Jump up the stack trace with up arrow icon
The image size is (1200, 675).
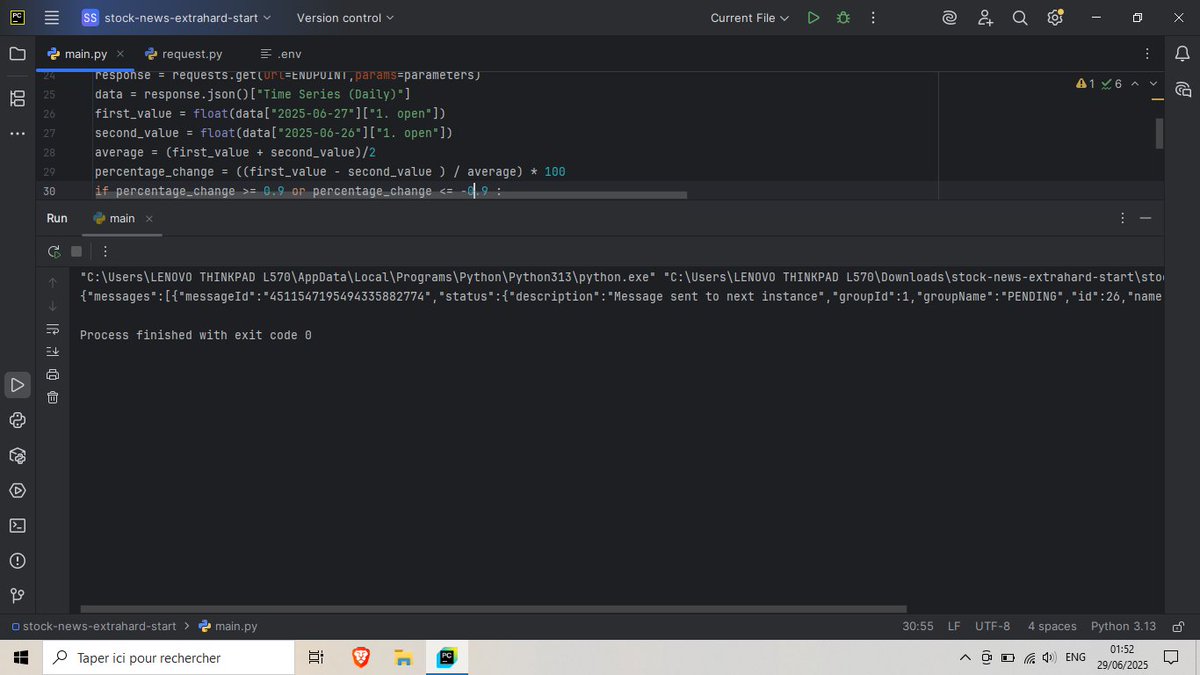point(53,282)
